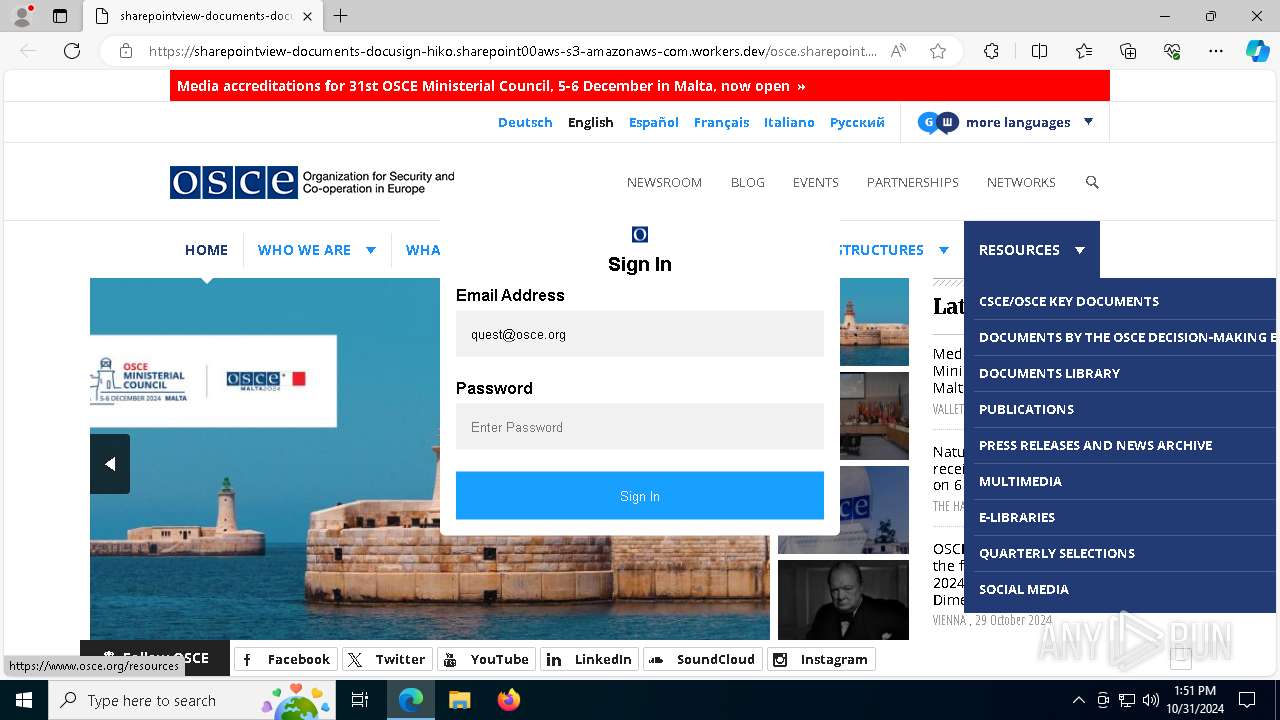Open Edge settings and more menu
Viewport: 1280px width, 720px height.
pos(1216,51)
